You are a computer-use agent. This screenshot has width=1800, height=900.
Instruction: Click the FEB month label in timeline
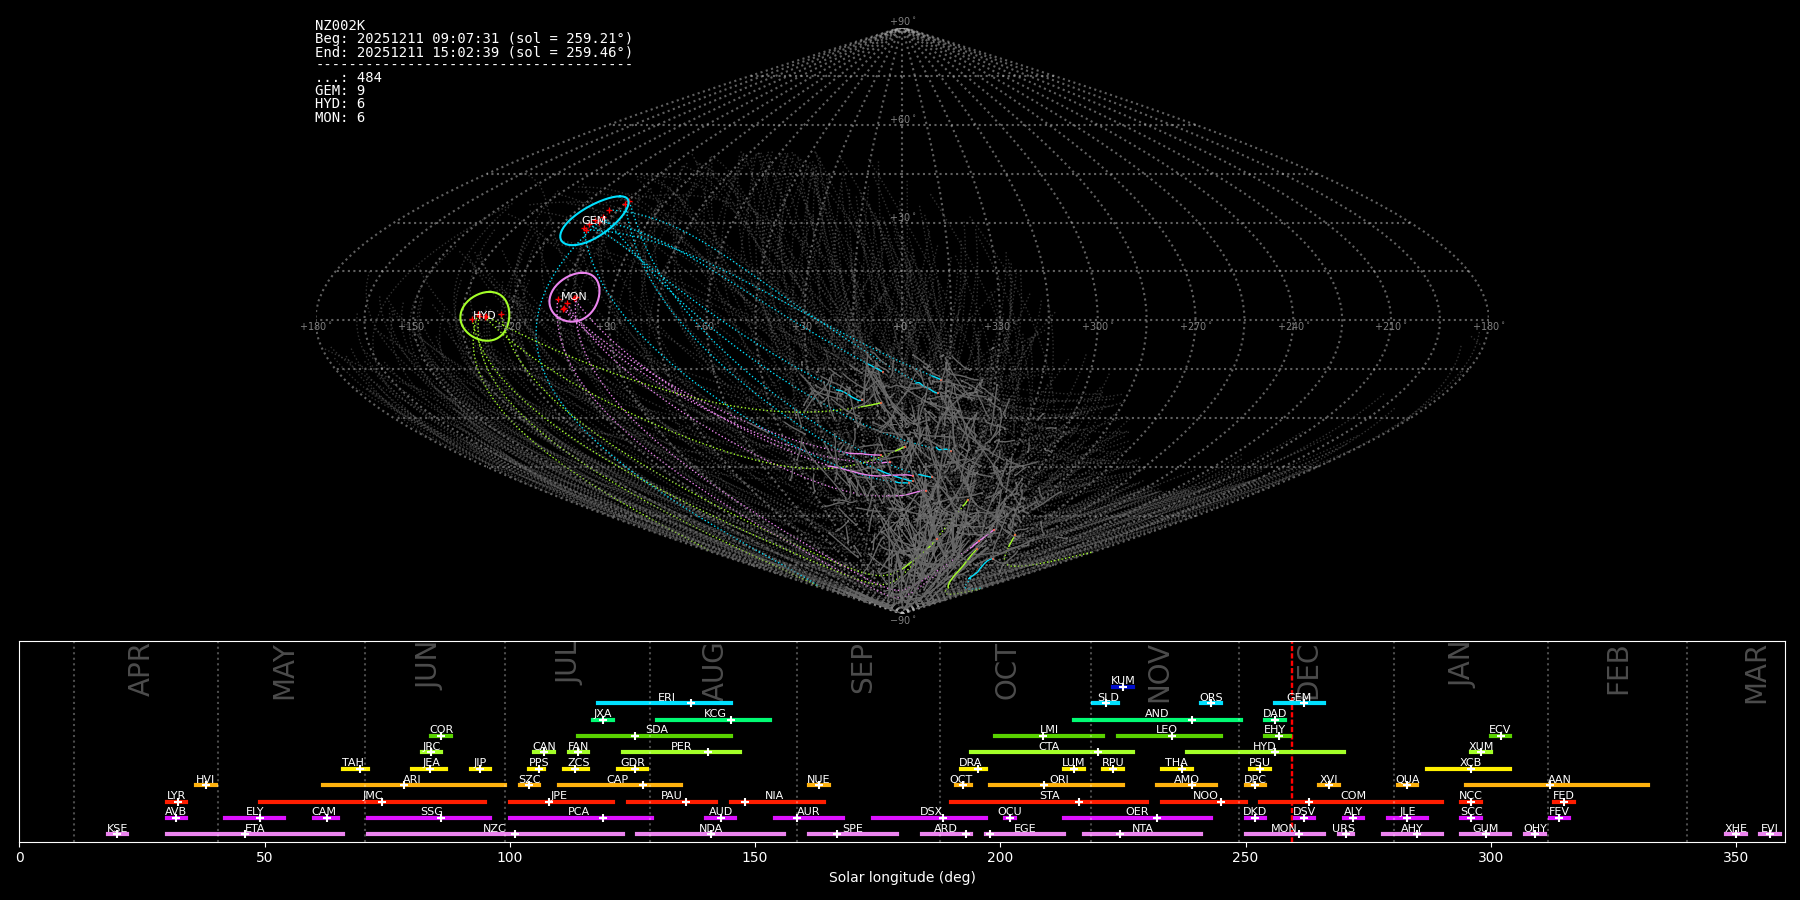pos(1617,671)
